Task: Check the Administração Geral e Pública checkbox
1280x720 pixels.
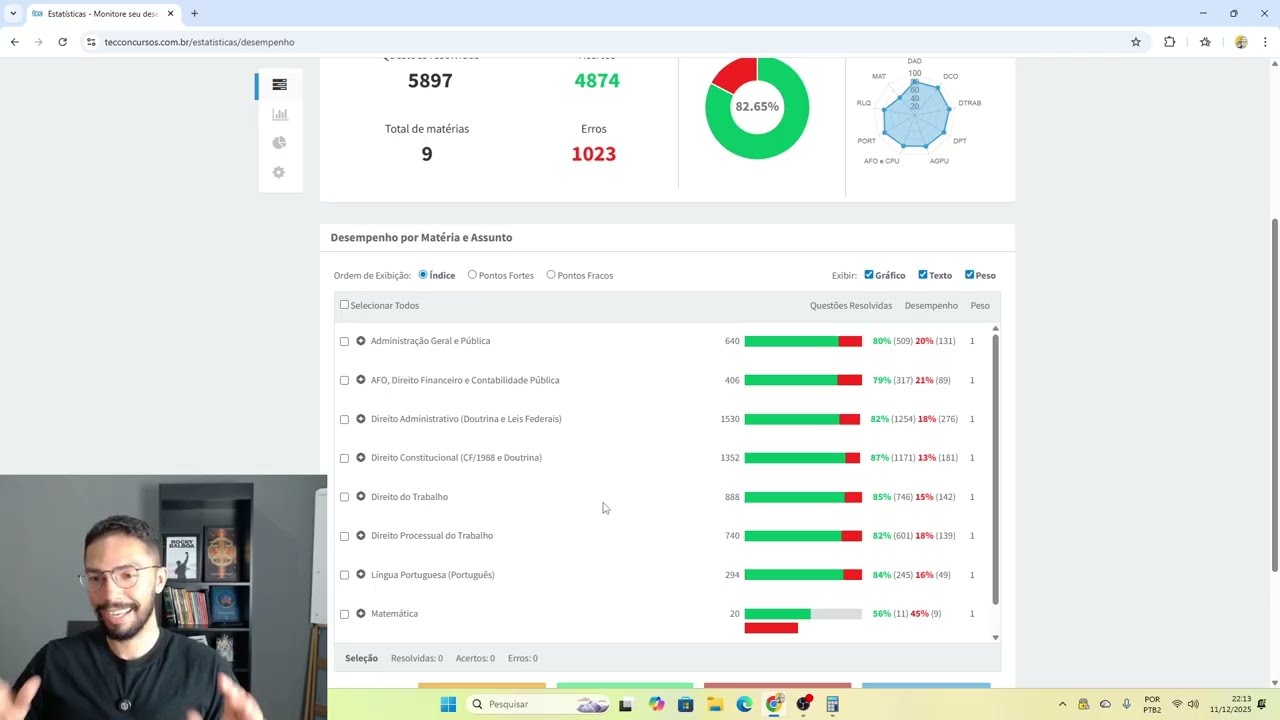Action: (344, 341)
